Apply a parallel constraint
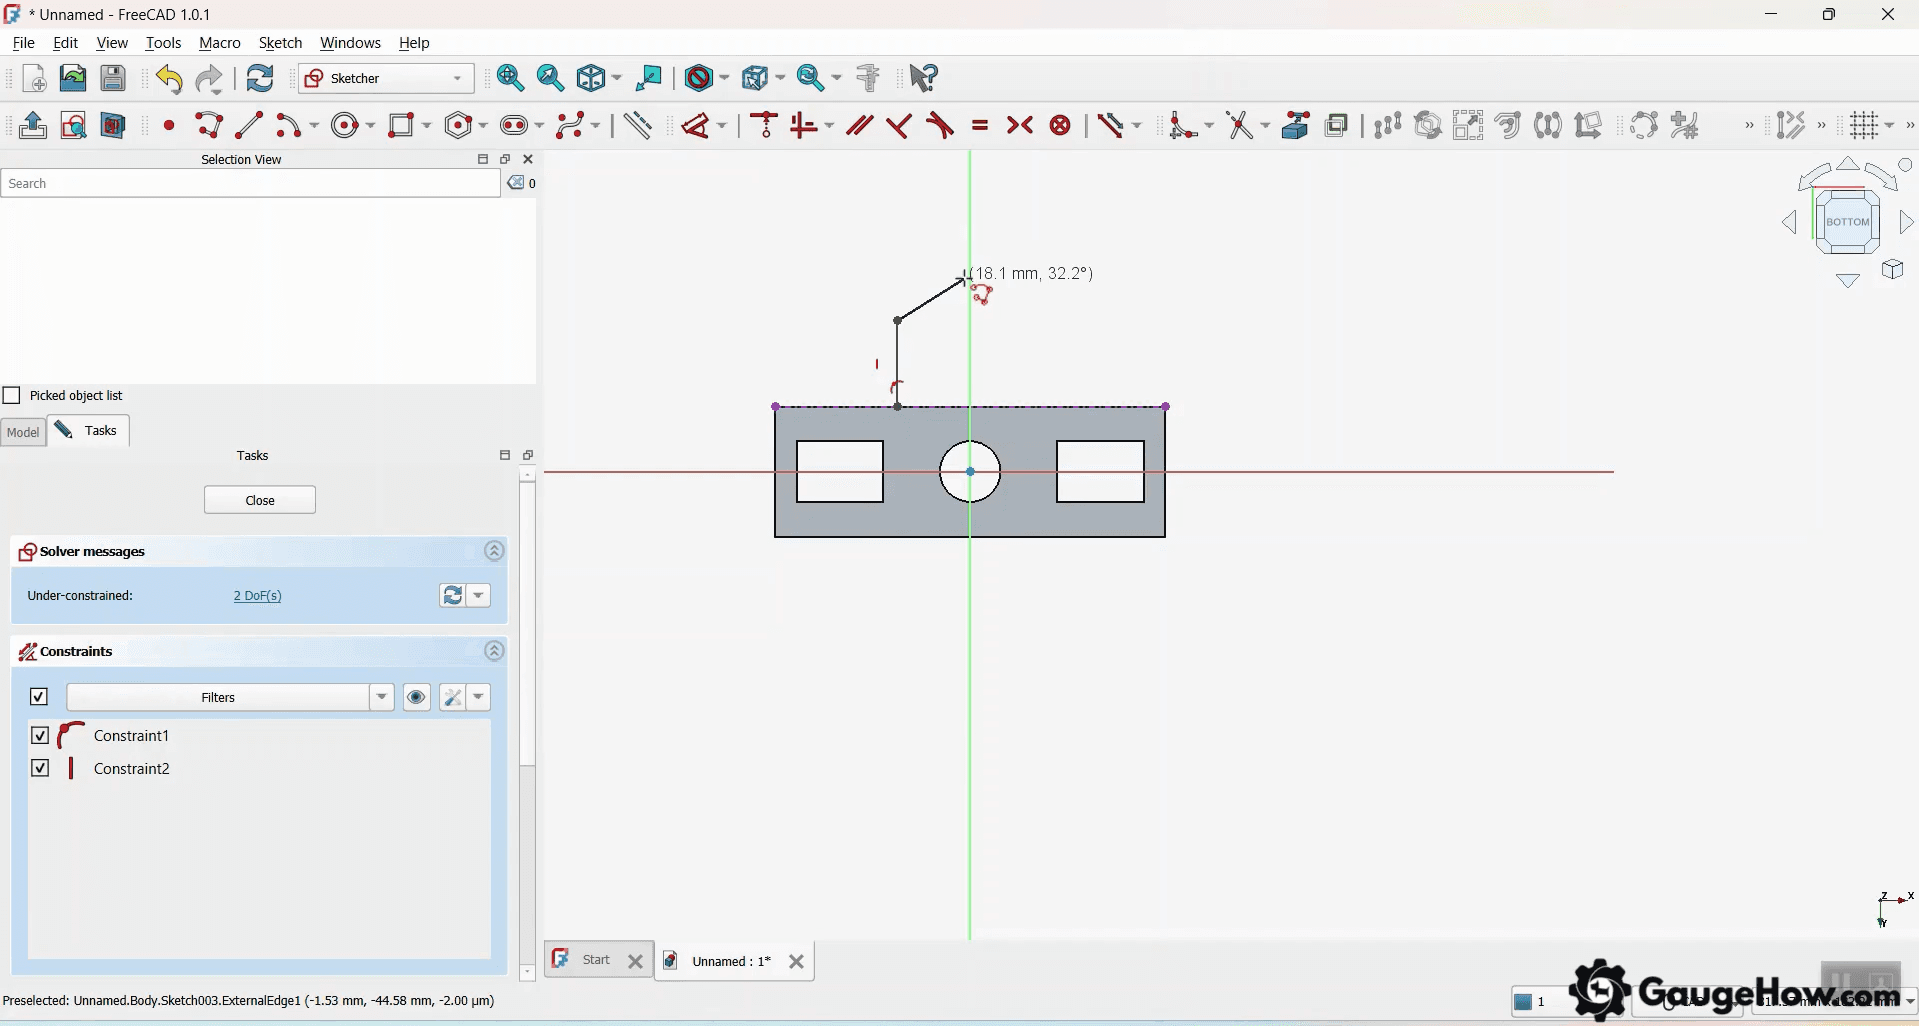Viewport: 1919px width, 1026px height. pyautogui.click(x=858, y=125)
